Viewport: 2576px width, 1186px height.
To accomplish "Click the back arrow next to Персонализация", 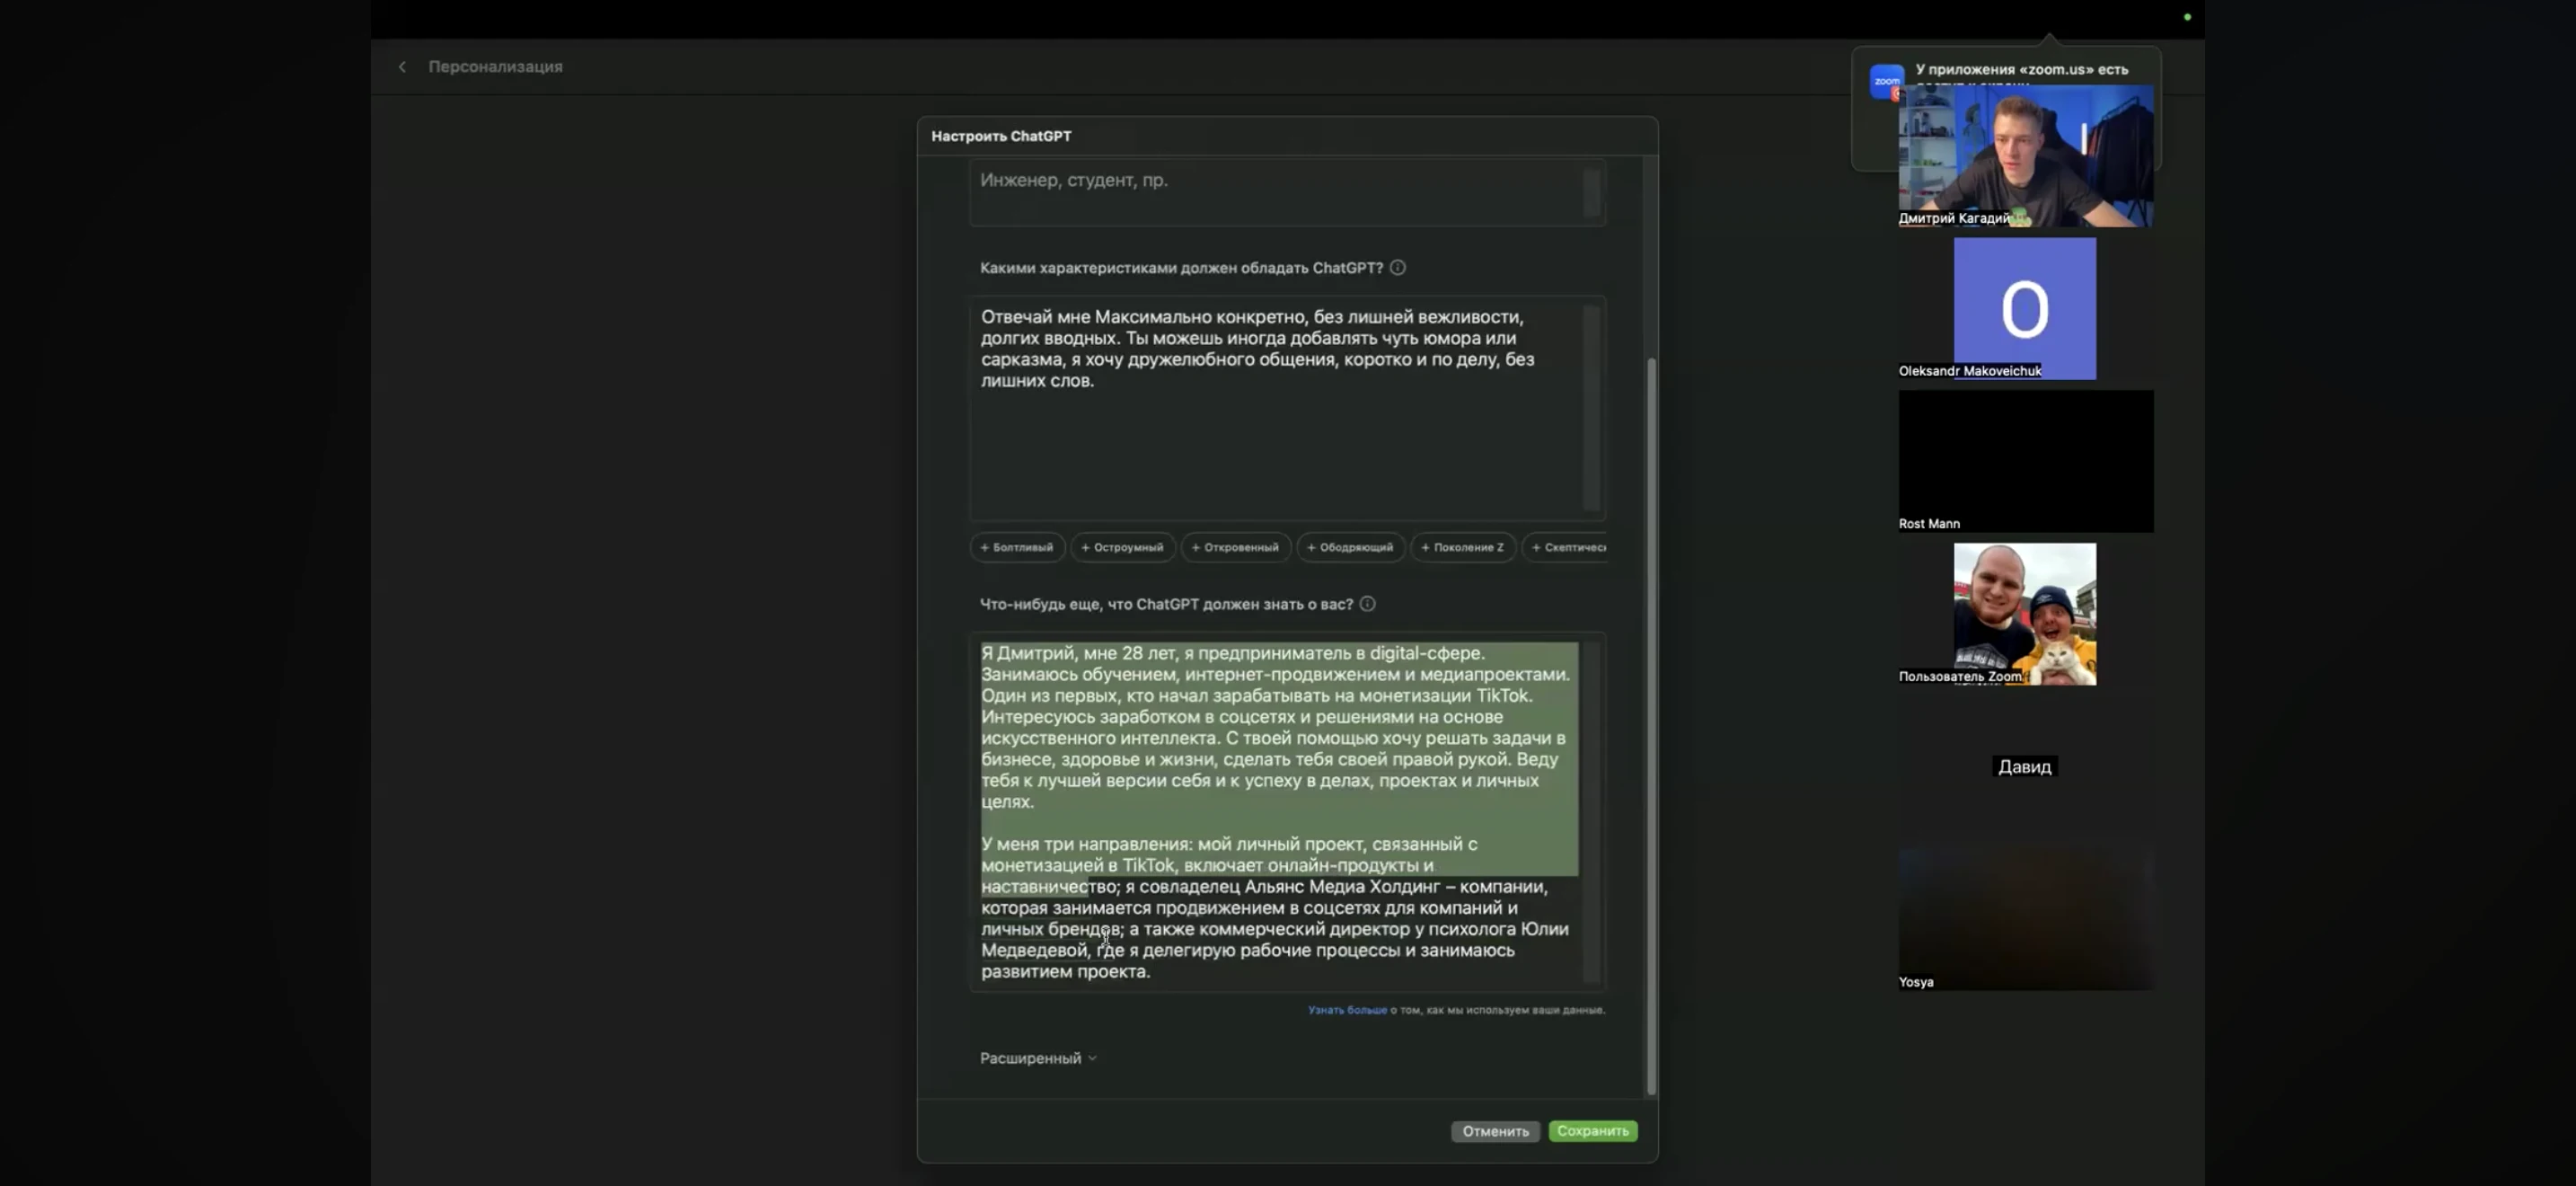I will coord(402,67).
